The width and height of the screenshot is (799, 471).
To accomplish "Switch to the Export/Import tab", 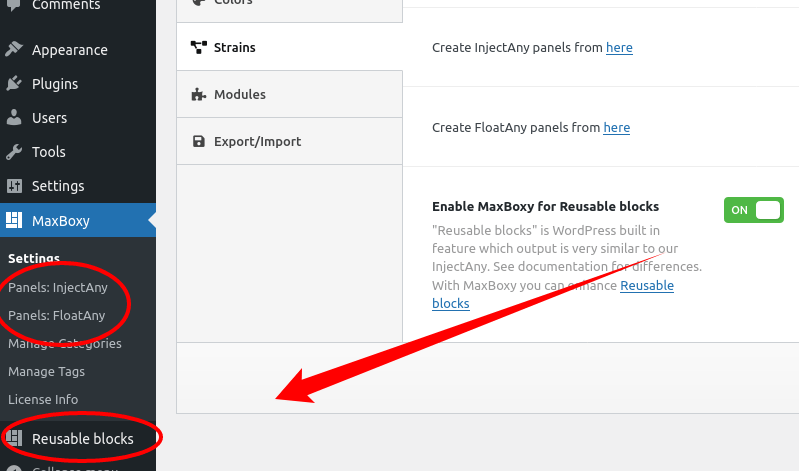I will click(x=289, y=141).
